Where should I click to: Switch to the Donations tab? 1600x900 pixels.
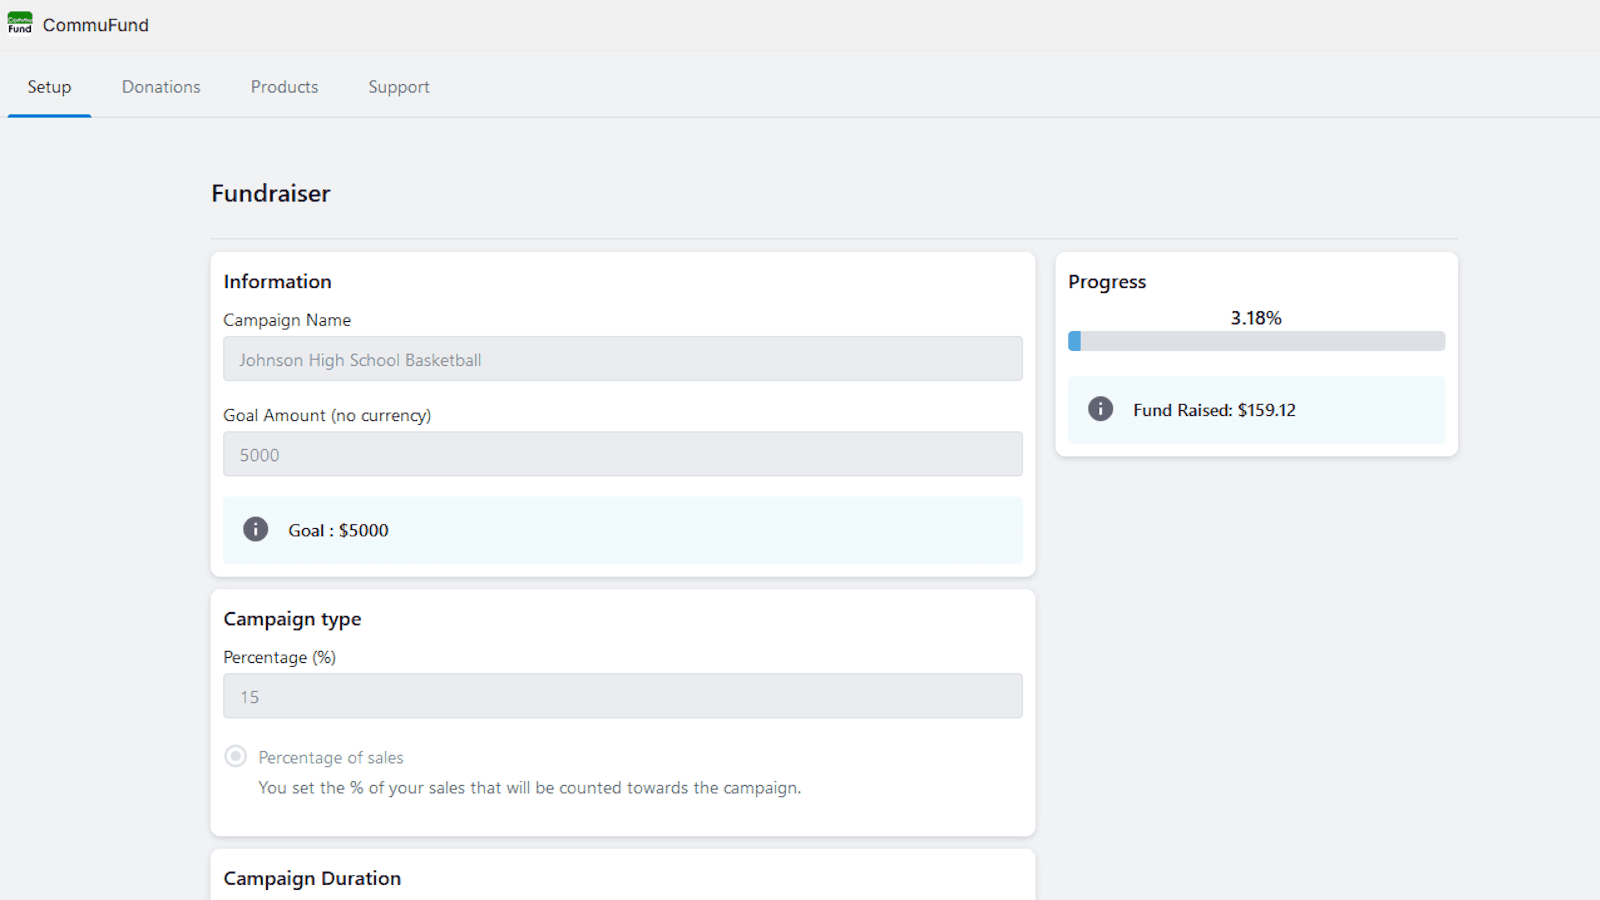tap(161, 87)
